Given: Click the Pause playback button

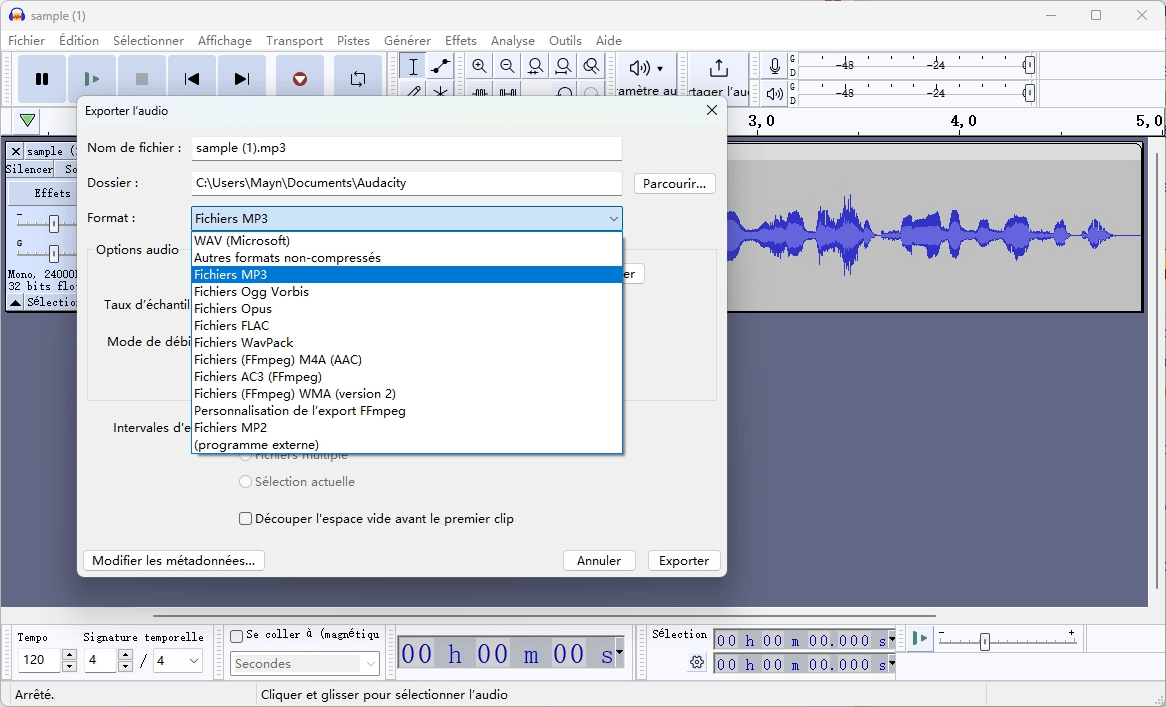Looking at the screenshot, I should click(42, 79).
